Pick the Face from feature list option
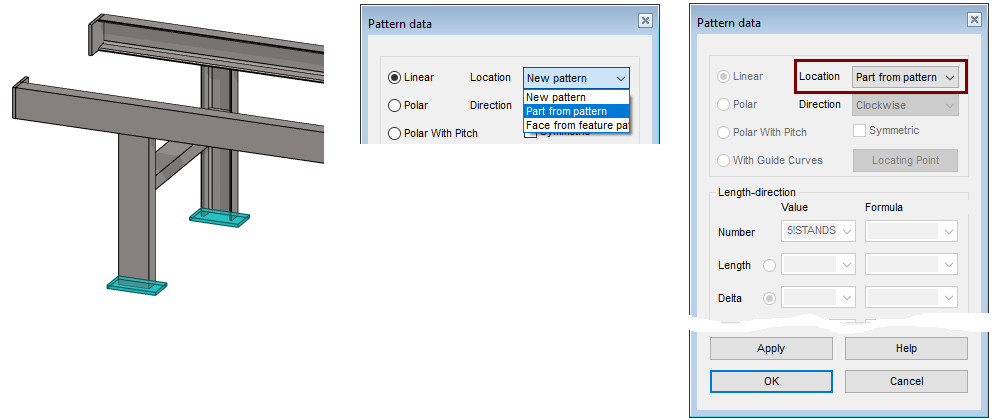Screen dimensions: 992x420 click(x=576, y=125)
